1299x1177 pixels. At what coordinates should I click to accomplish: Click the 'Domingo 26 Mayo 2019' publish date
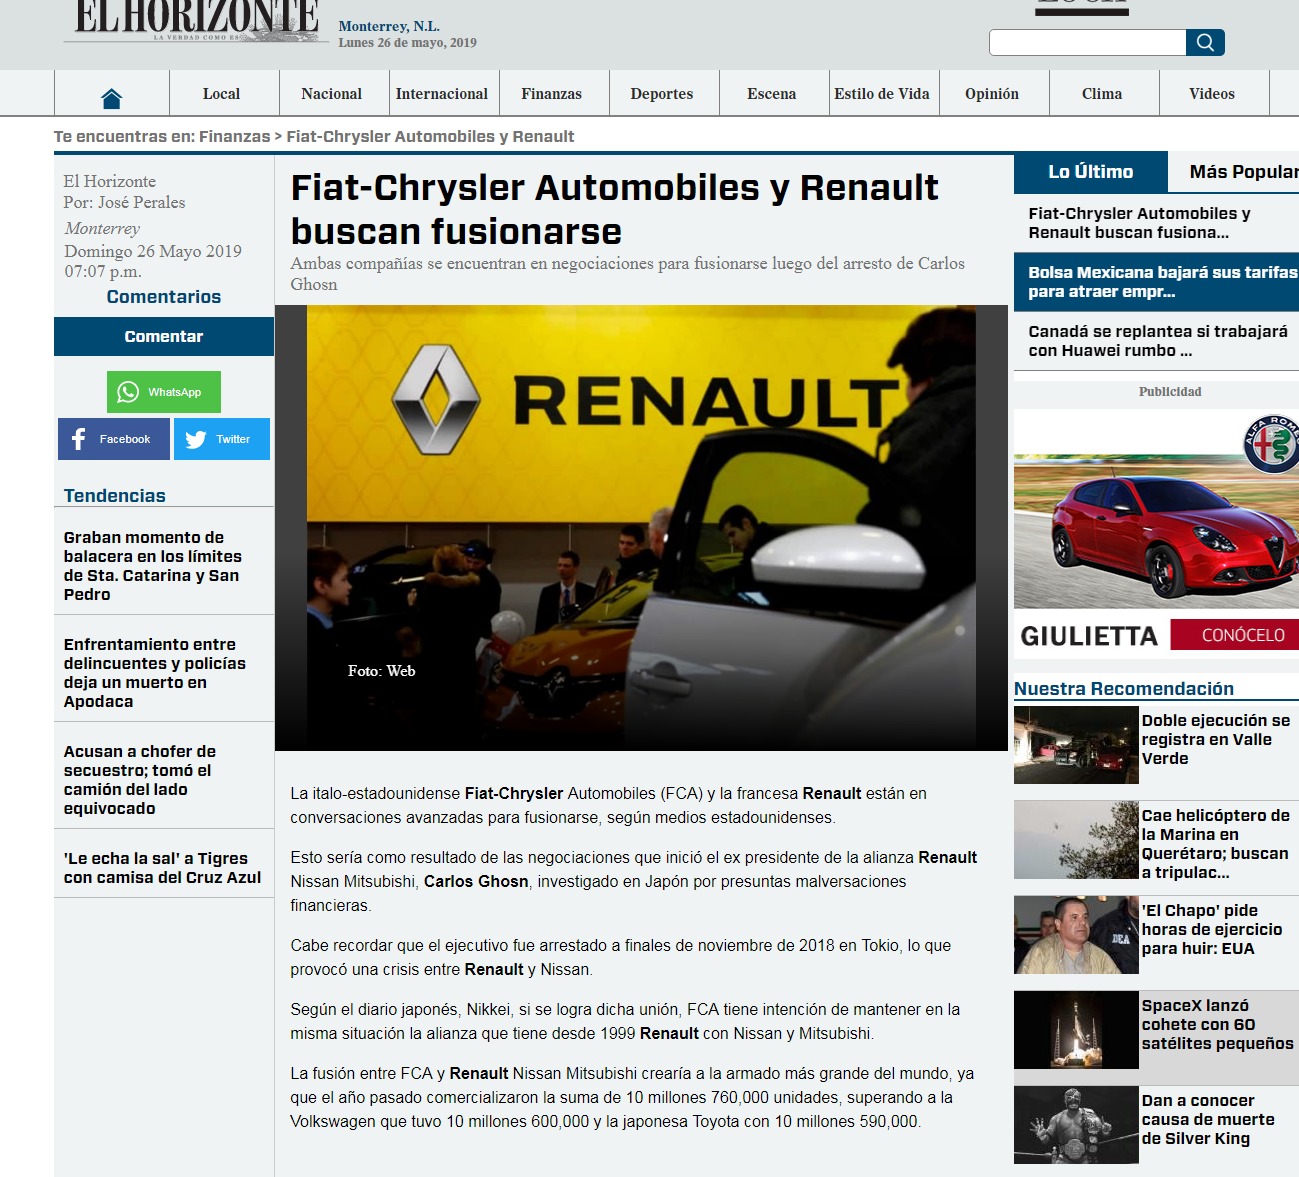[x=153, y=251]
